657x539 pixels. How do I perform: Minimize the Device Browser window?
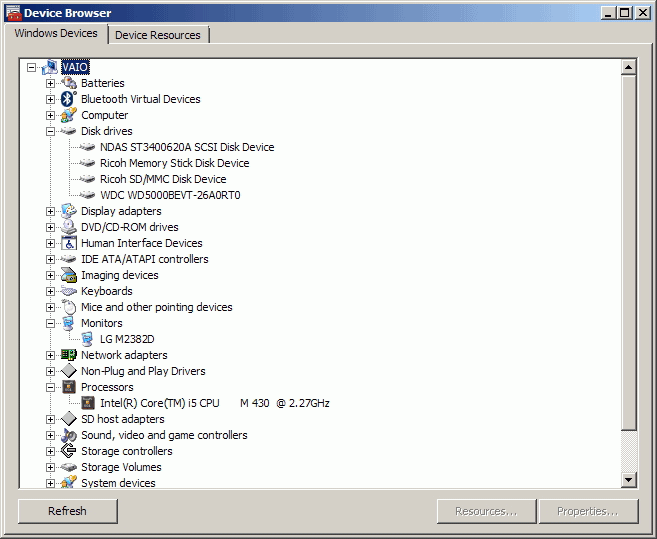pyautogui.click(x=609, y=13)
